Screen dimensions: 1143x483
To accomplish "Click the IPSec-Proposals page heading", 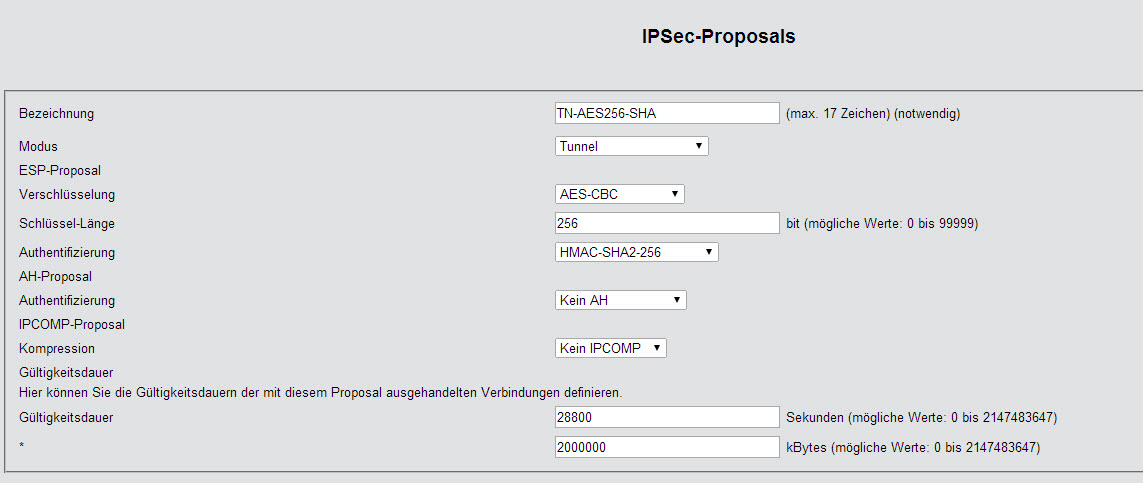I will [718, 37].
